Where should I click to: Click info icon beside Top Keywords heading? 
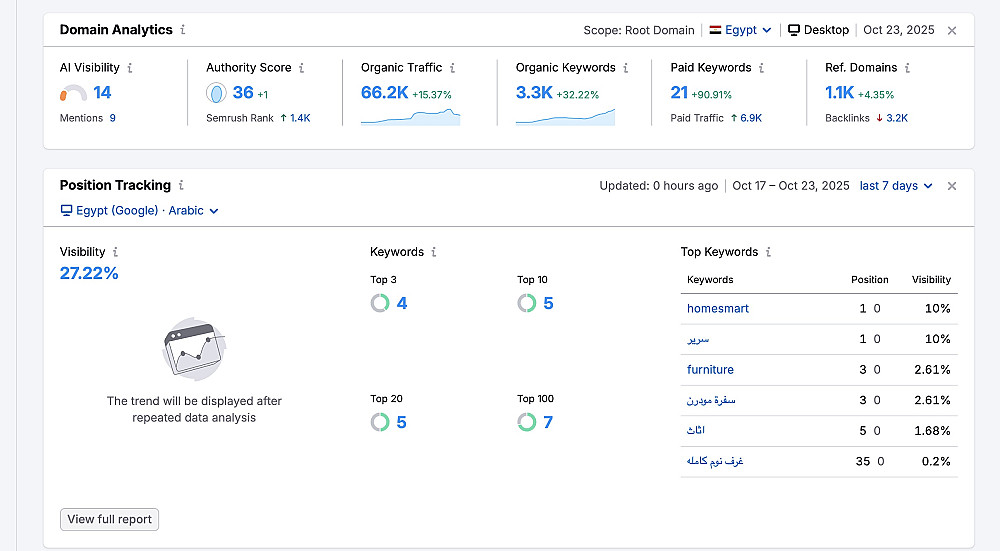coord(768,252)
